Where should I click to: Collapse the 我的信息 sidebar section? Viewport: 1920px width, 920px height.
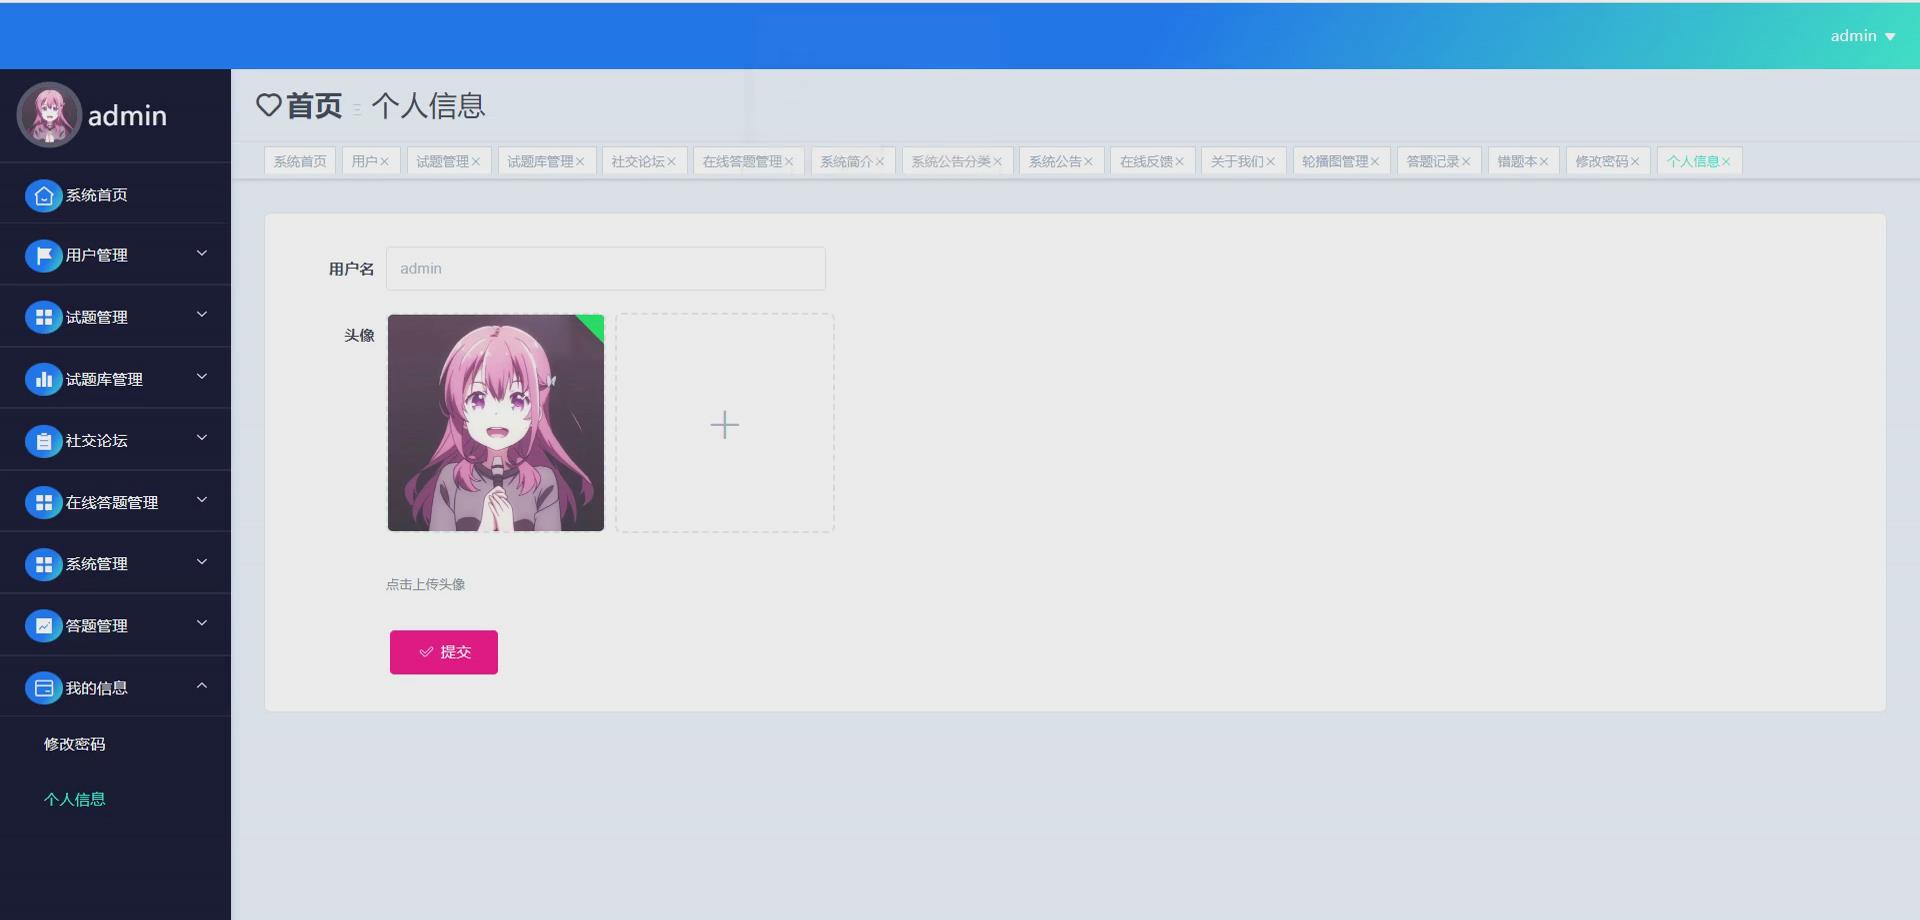[202, 686]
